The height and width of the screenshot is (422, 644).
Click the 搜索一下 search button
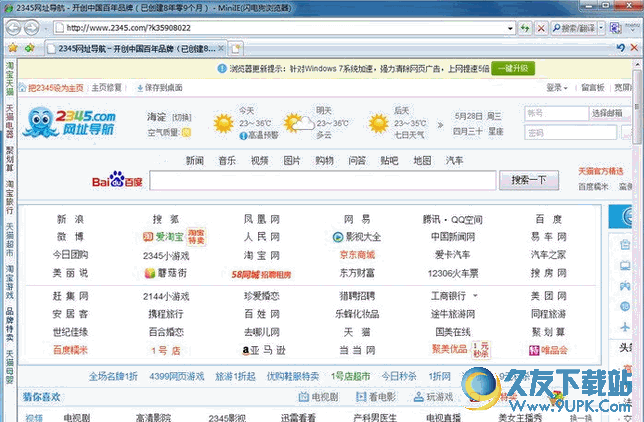(x=529, y=180)
